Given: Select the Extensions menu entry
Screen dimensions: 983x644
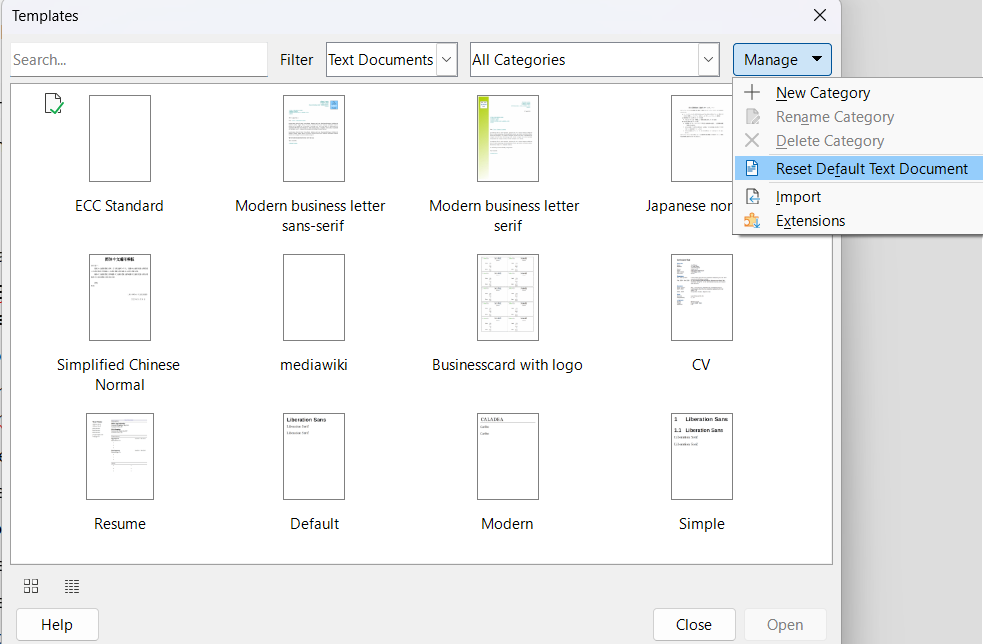Looking at the screenshot, I should [x=810, y=221].
